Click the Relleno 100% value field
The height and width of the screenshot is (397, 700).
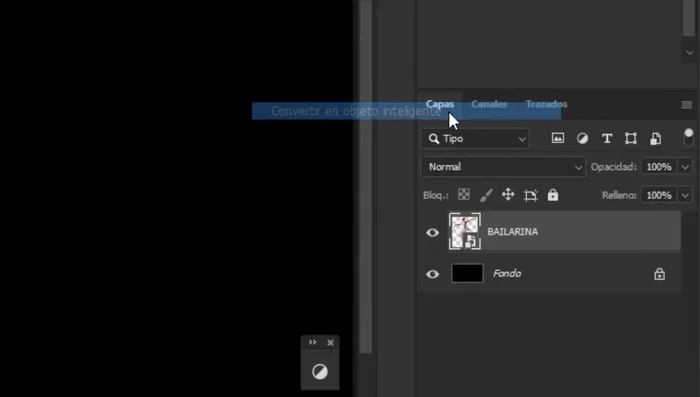pos(659,195)
